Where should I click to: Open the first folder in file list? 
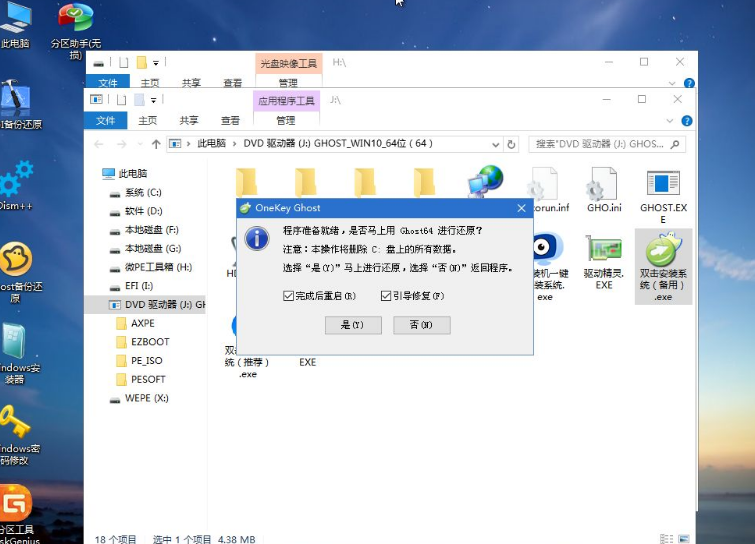click(247, 182)
